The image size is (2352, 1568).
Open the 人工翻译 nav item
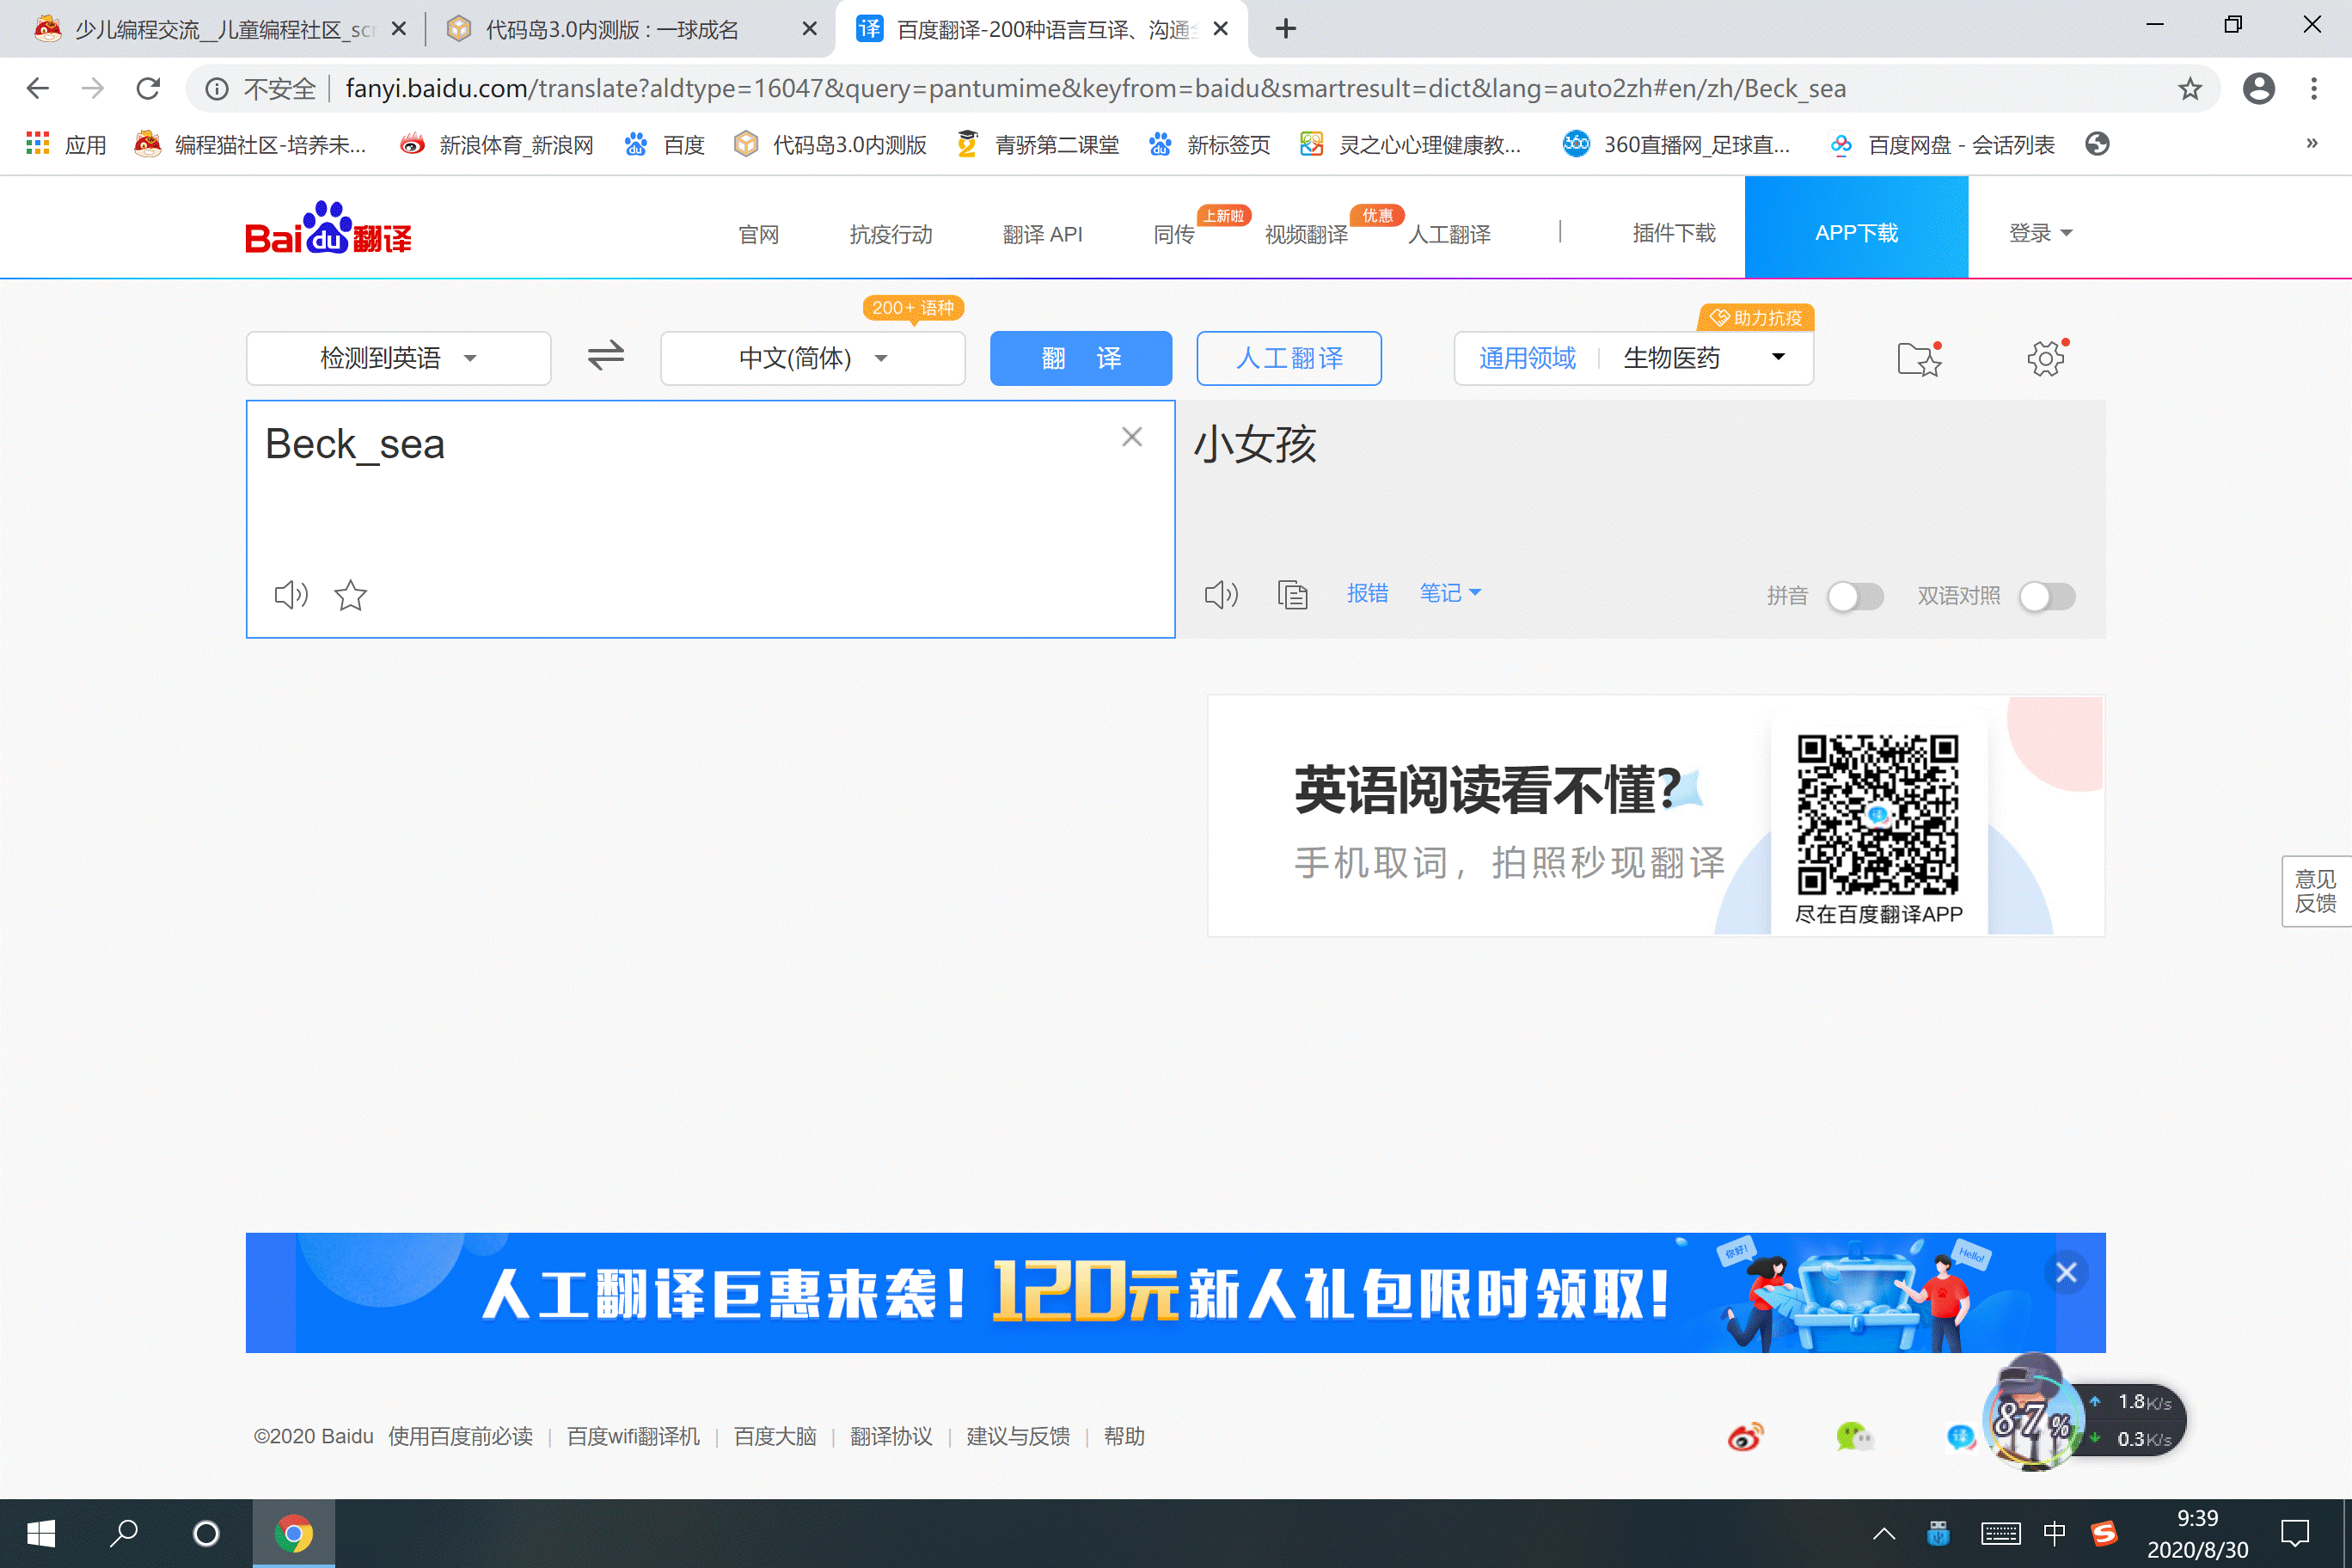pyautogui.click(x=1449, y=234)
